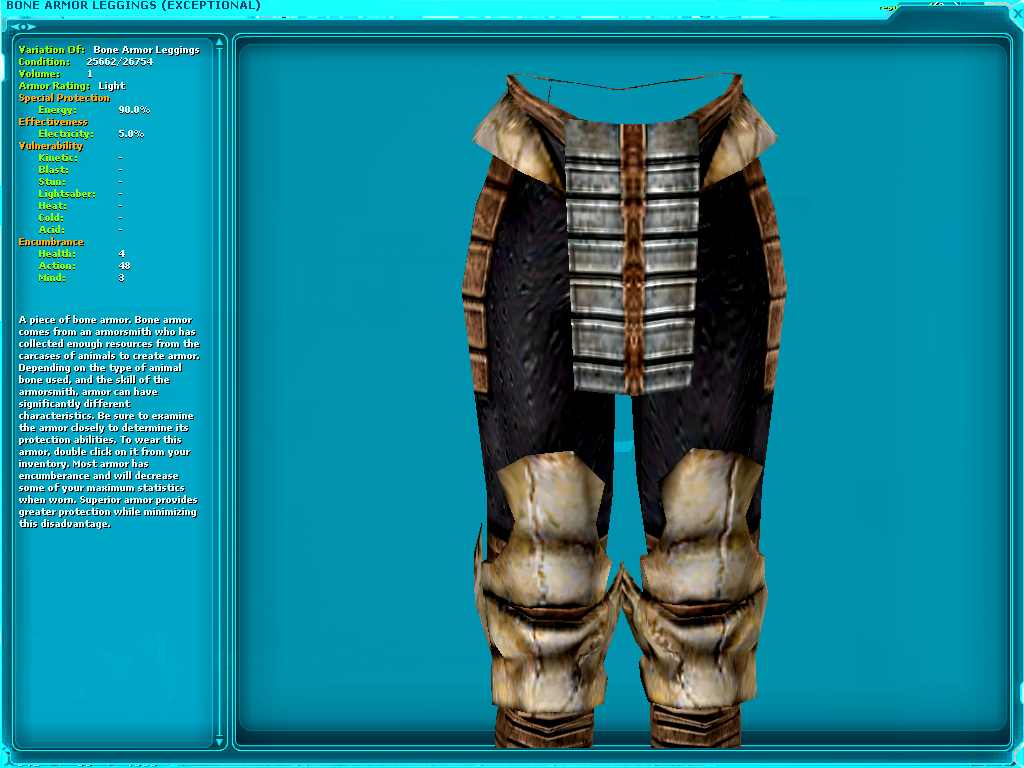Click the 'Mind:' encumbrance label

(x=52, y=278)
